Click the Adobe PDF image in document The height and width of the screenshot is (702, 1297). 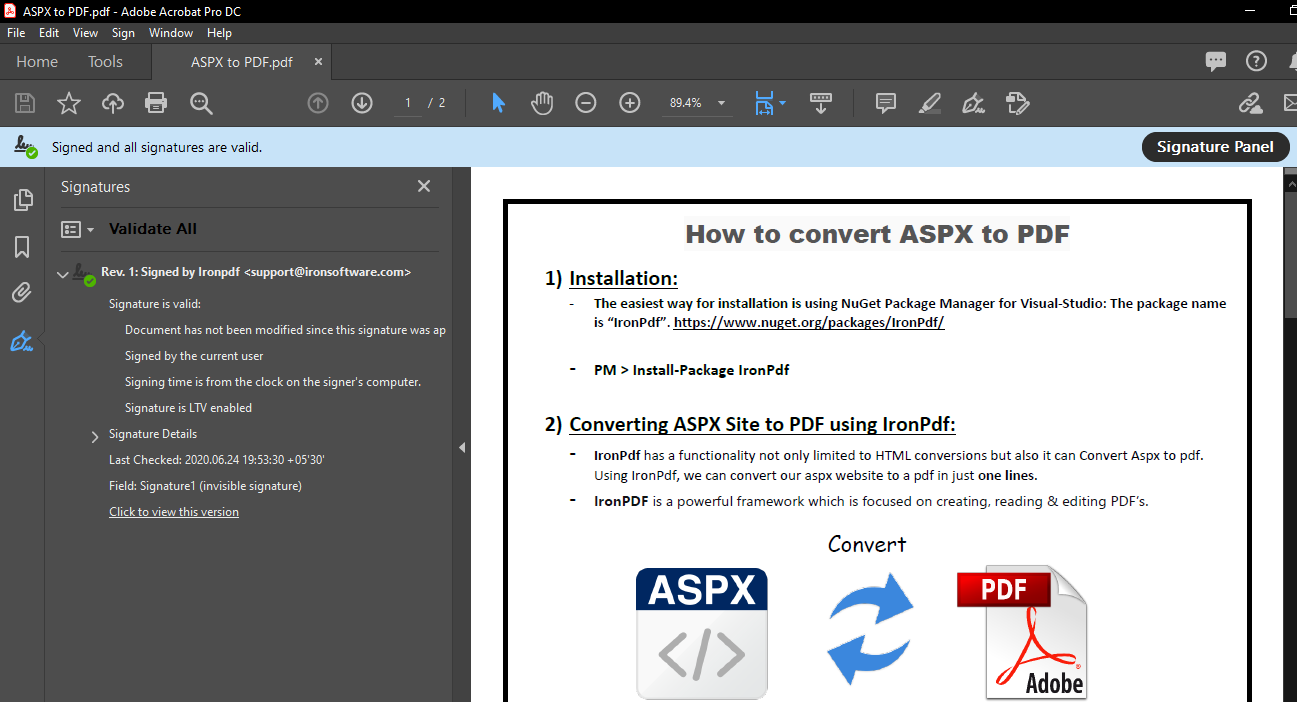pyautogui.click(x=1022, y=633)
